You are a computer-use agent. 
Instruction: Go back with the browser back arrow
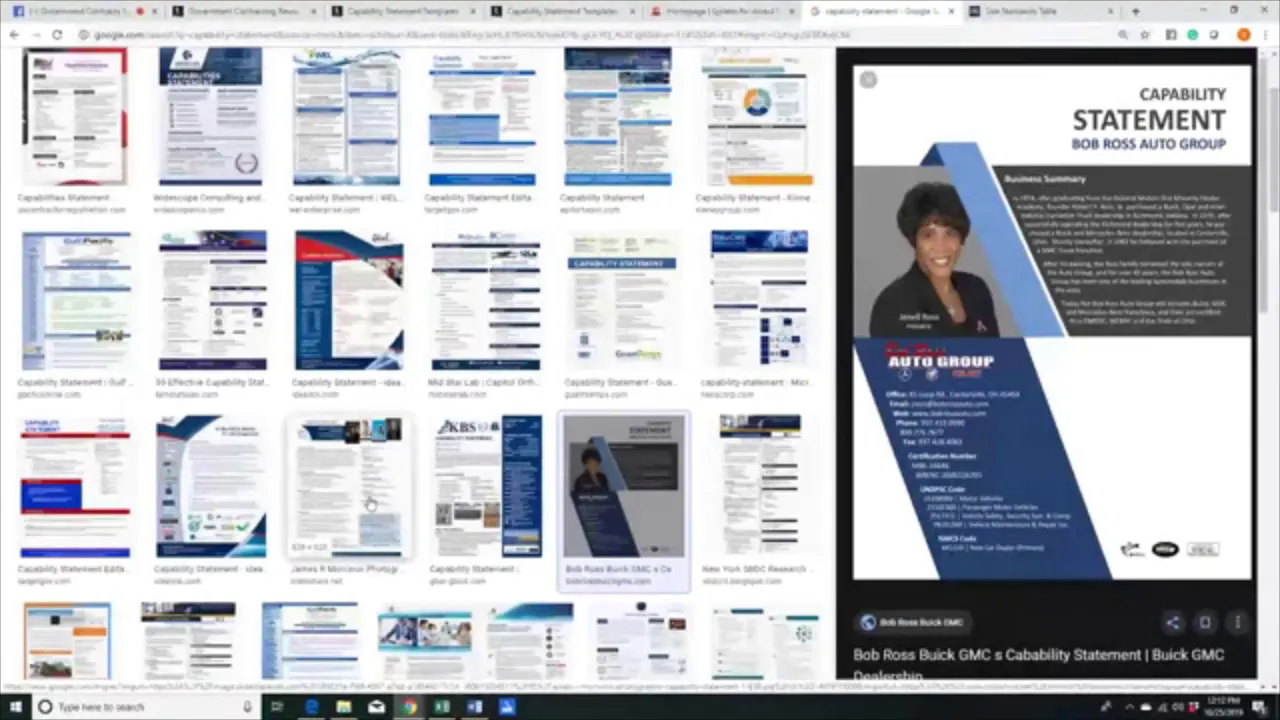(14, 35)
